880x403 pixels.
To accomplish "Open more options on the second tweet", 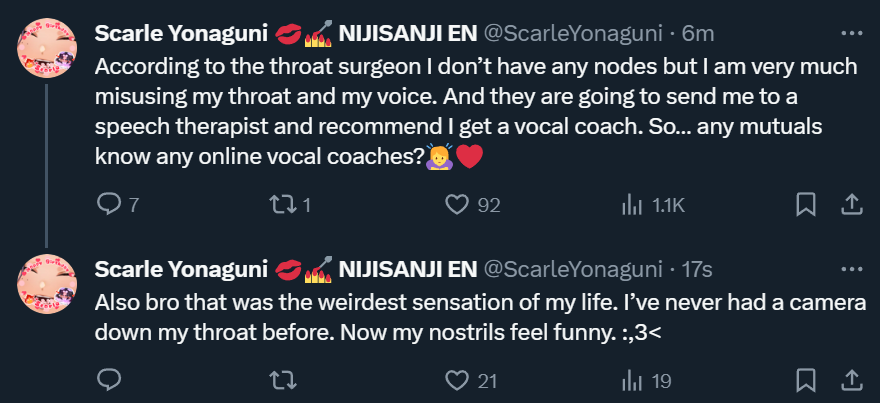I will [x=851, y=269].
